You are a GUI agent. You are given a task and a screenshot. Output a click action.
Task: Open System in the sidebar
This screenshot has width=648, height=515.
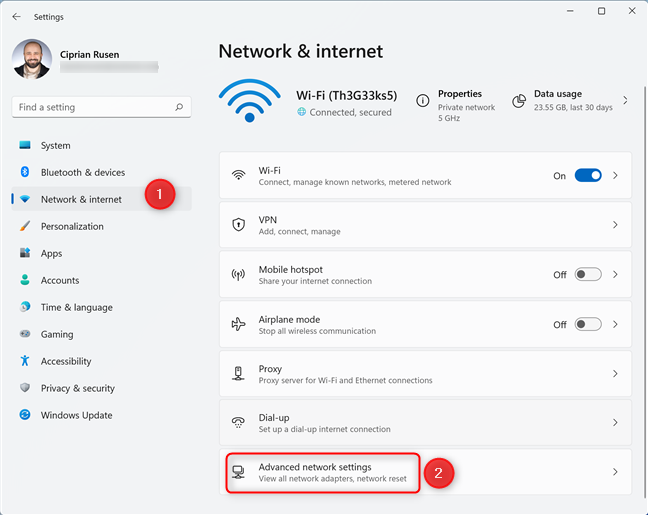101,145
